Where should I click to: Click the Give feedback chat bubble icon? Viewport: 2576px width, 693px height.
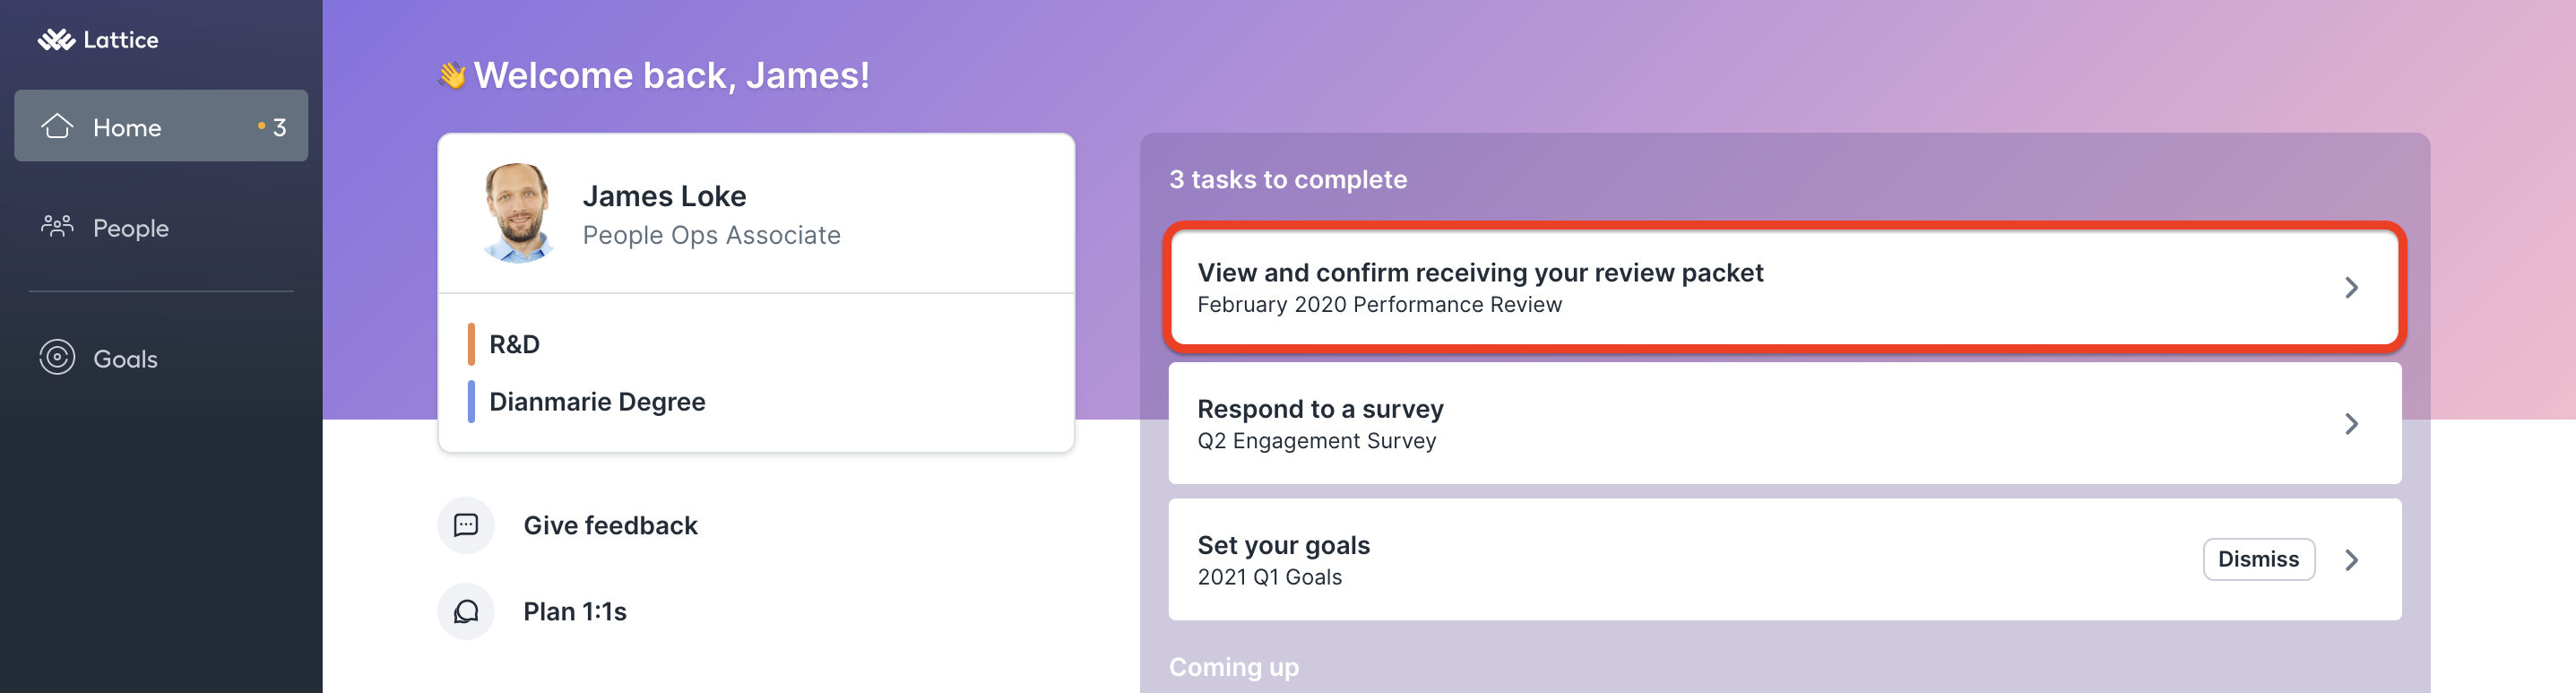466,525
